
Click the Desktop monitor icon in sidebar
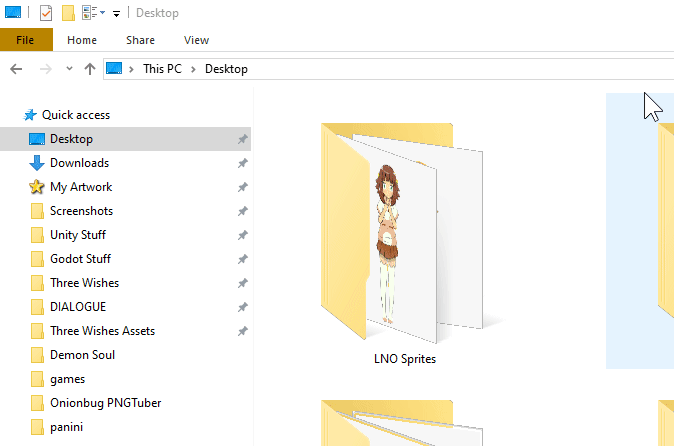click(x=37, y=139)
